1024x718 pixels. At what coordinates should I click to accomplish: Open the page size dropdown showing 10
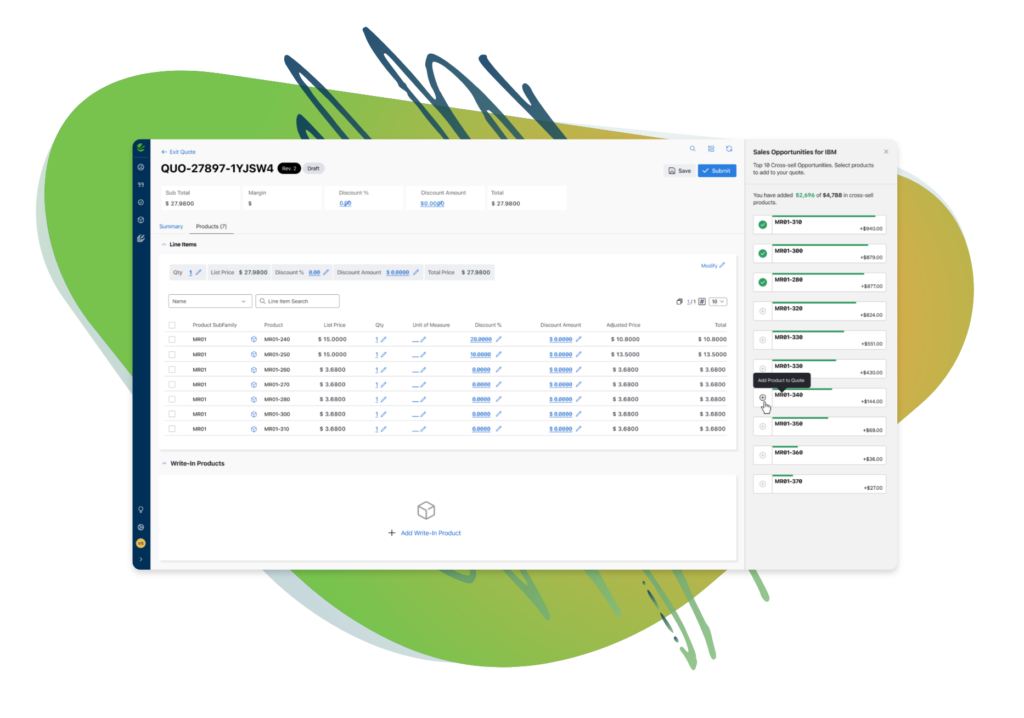click(717, 301)
